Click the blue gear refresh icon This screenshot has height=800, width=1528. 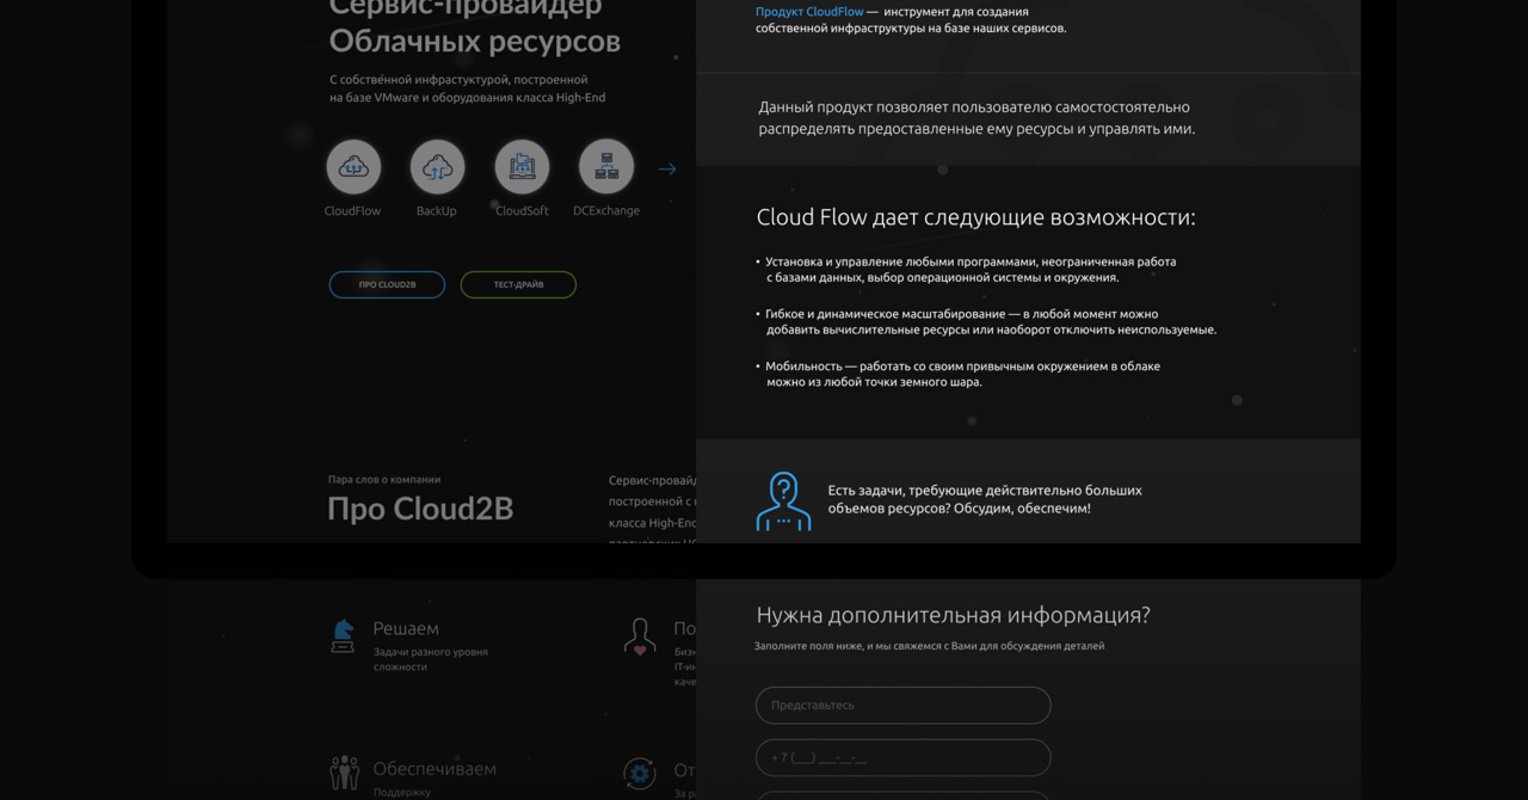coord(639,772)
